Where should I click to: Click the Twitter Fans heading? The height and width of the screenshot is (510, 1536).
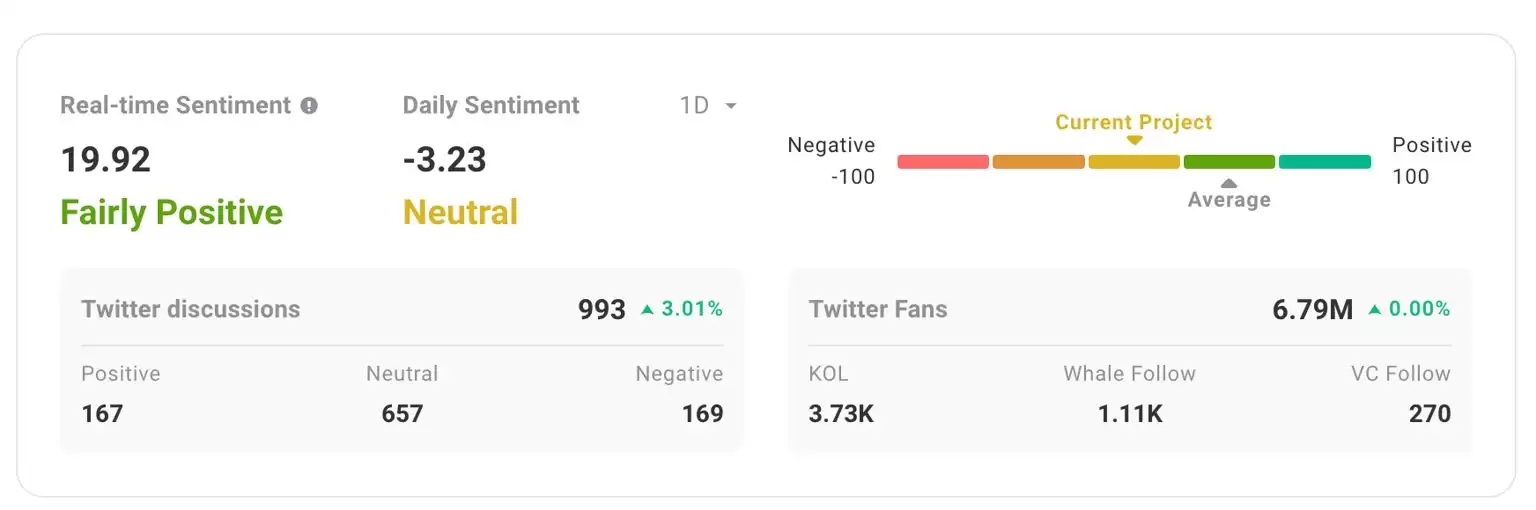[x=878, y=309]
